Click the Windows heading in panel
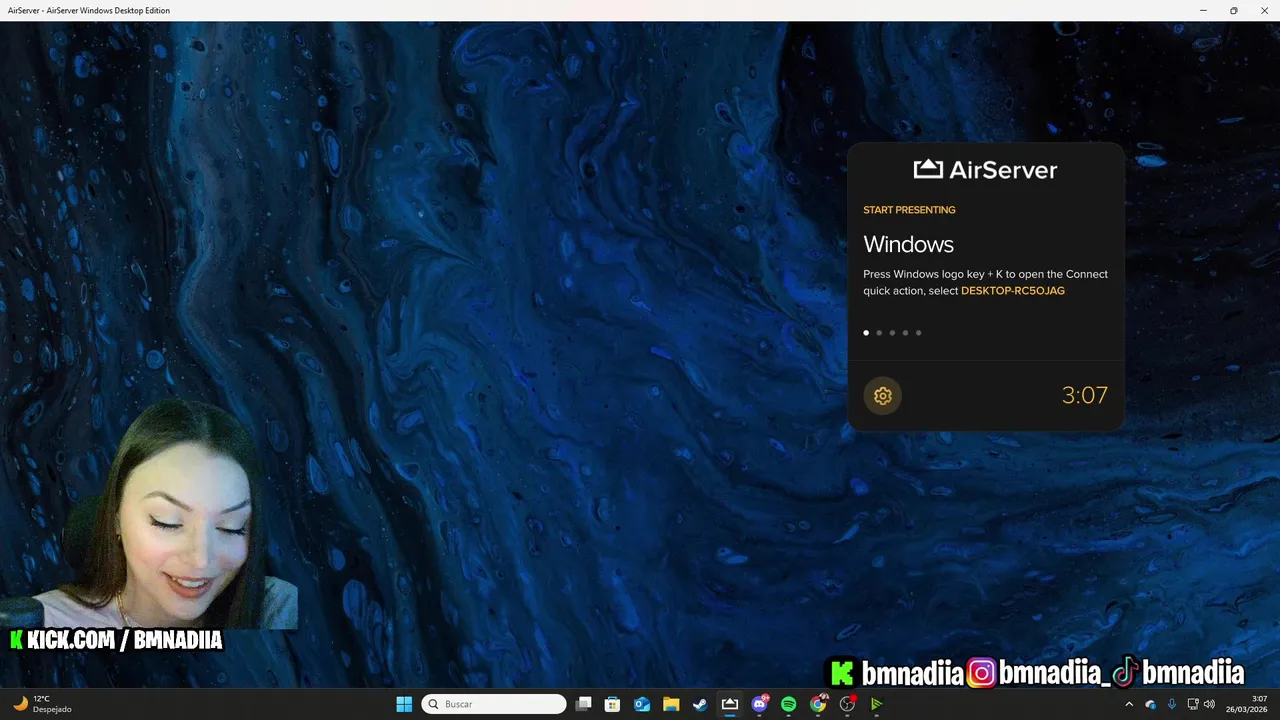The height and width of the screenshot is (720, 1280). click(908, 244)
